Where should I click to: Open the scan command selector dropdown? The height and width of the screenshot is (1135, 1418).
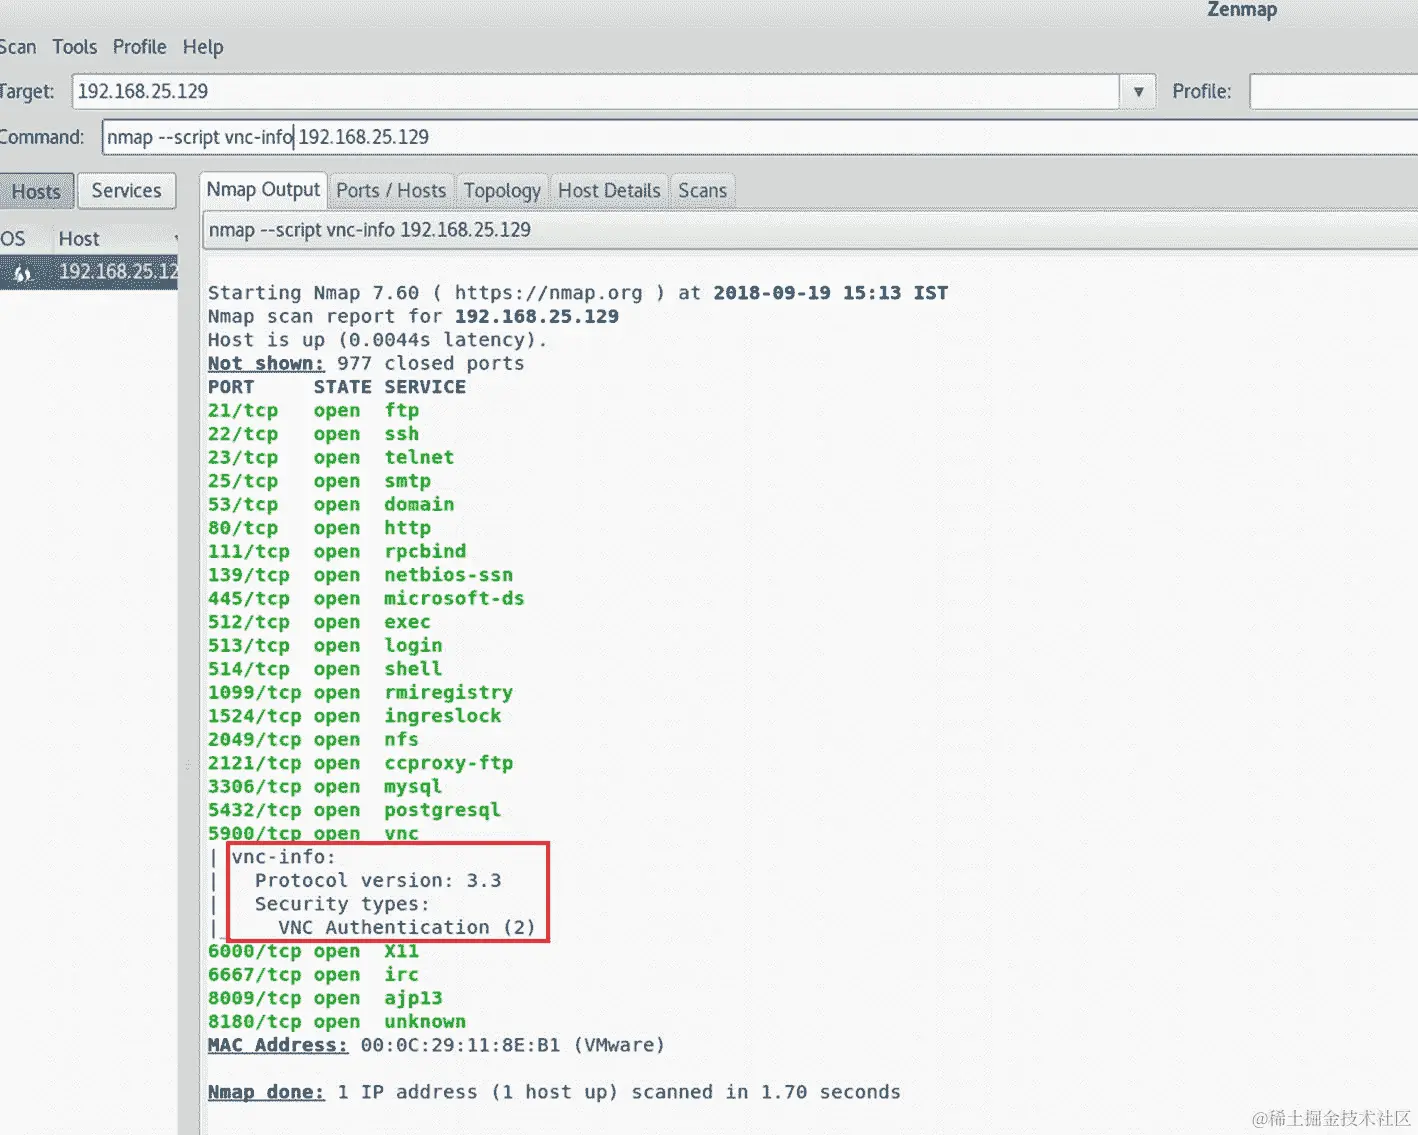[x=810, y=230]
